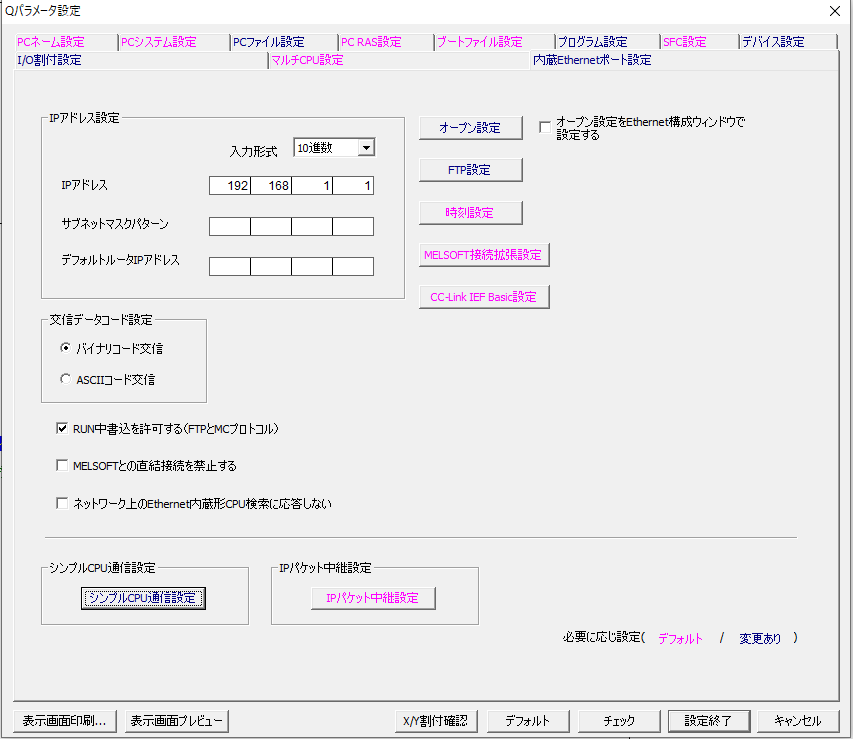
Task: Open the CC-Link IEF Basic設定
Action: point(484,296)
